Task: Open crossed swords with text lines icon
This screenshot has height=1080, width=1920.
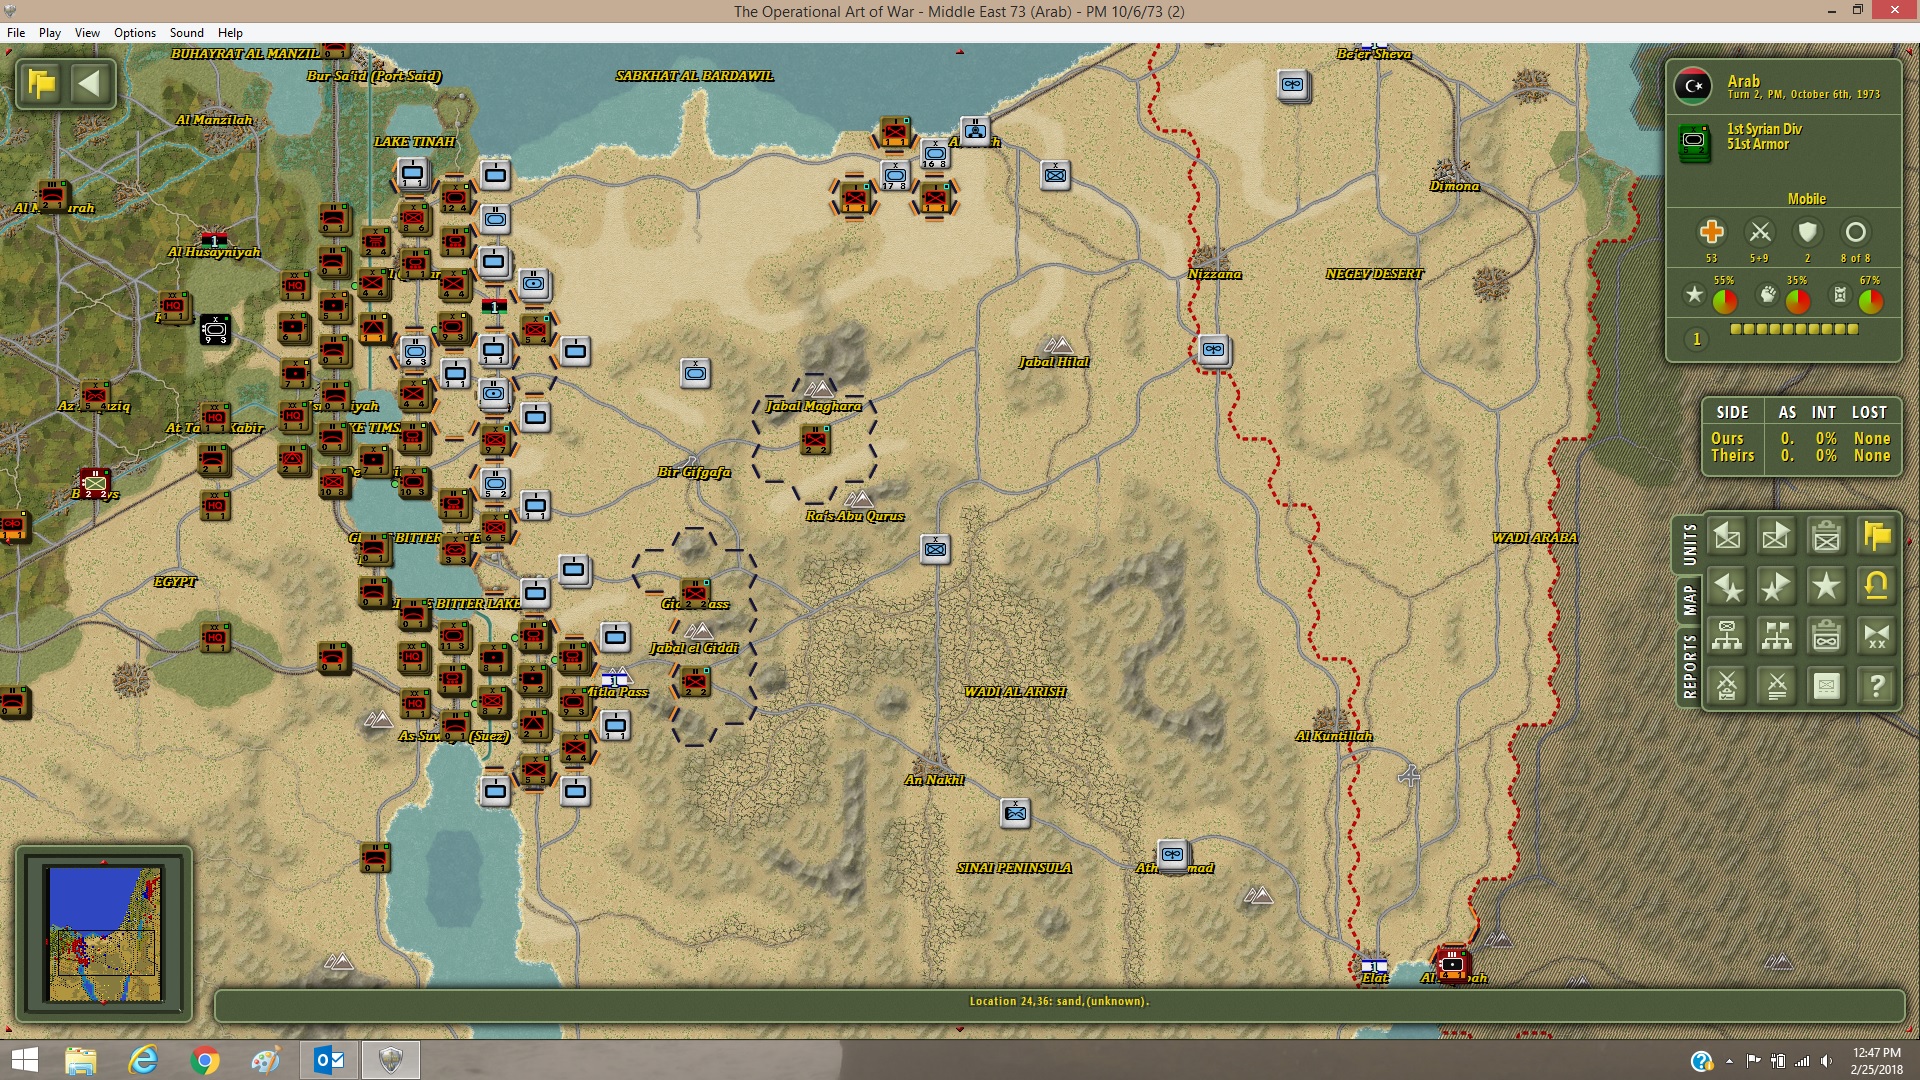Action: click(x=1776, y=686)
